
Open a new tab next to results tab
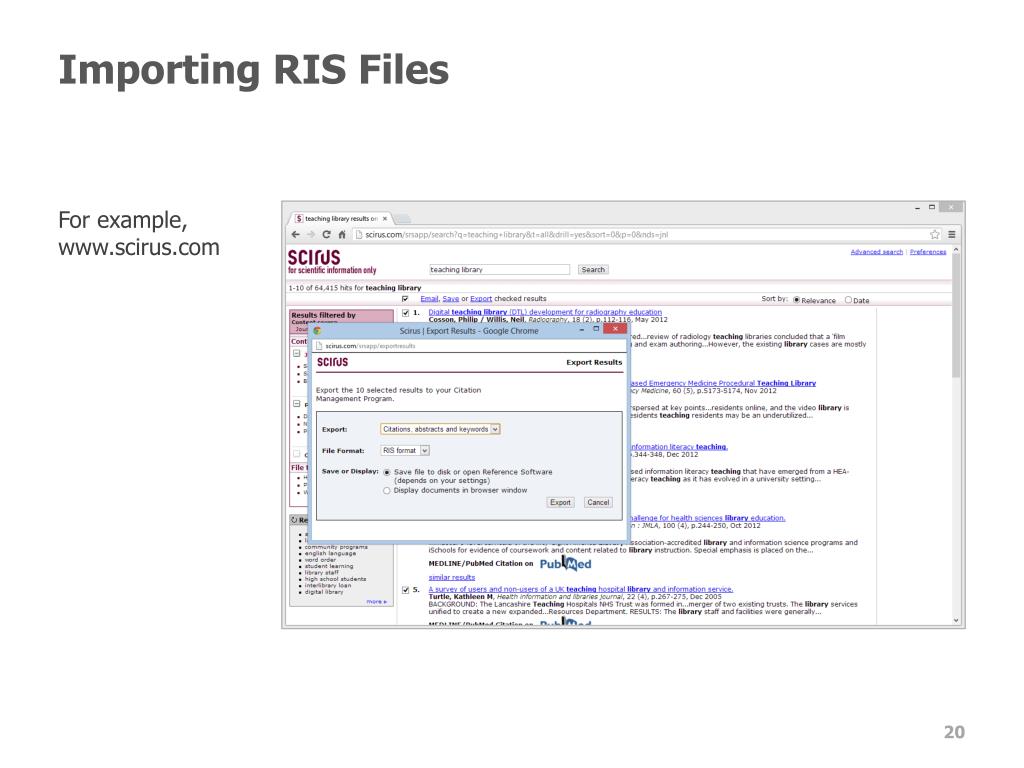[402, 219]
